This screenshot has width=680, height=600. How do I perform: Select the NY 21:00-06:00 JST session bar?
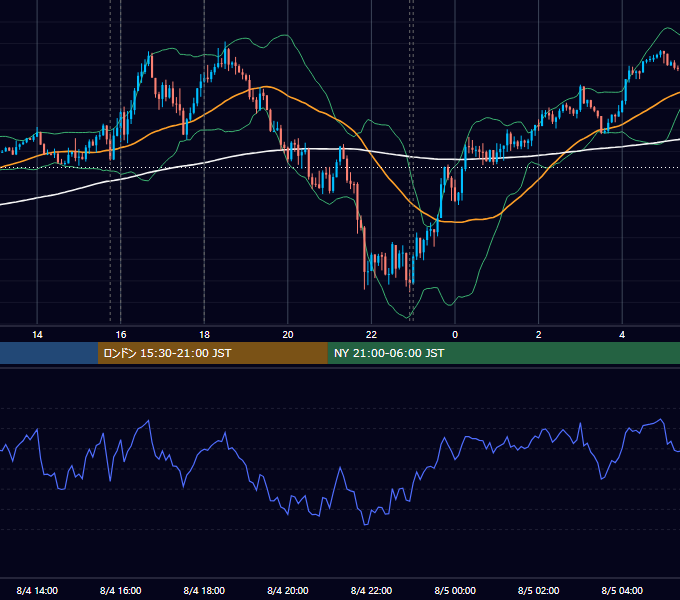click(x=503, y=353)
